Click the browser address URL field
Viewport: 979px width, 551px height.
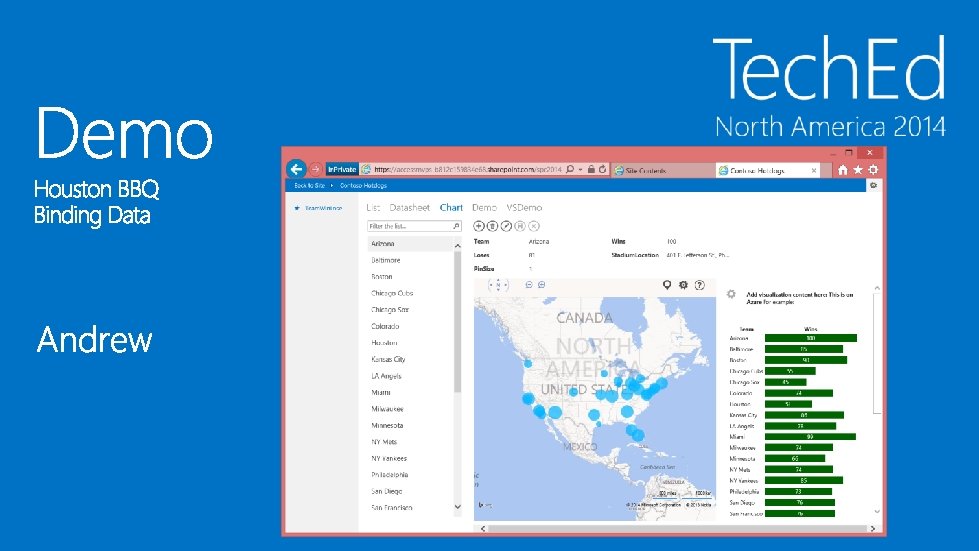point(468,169)
